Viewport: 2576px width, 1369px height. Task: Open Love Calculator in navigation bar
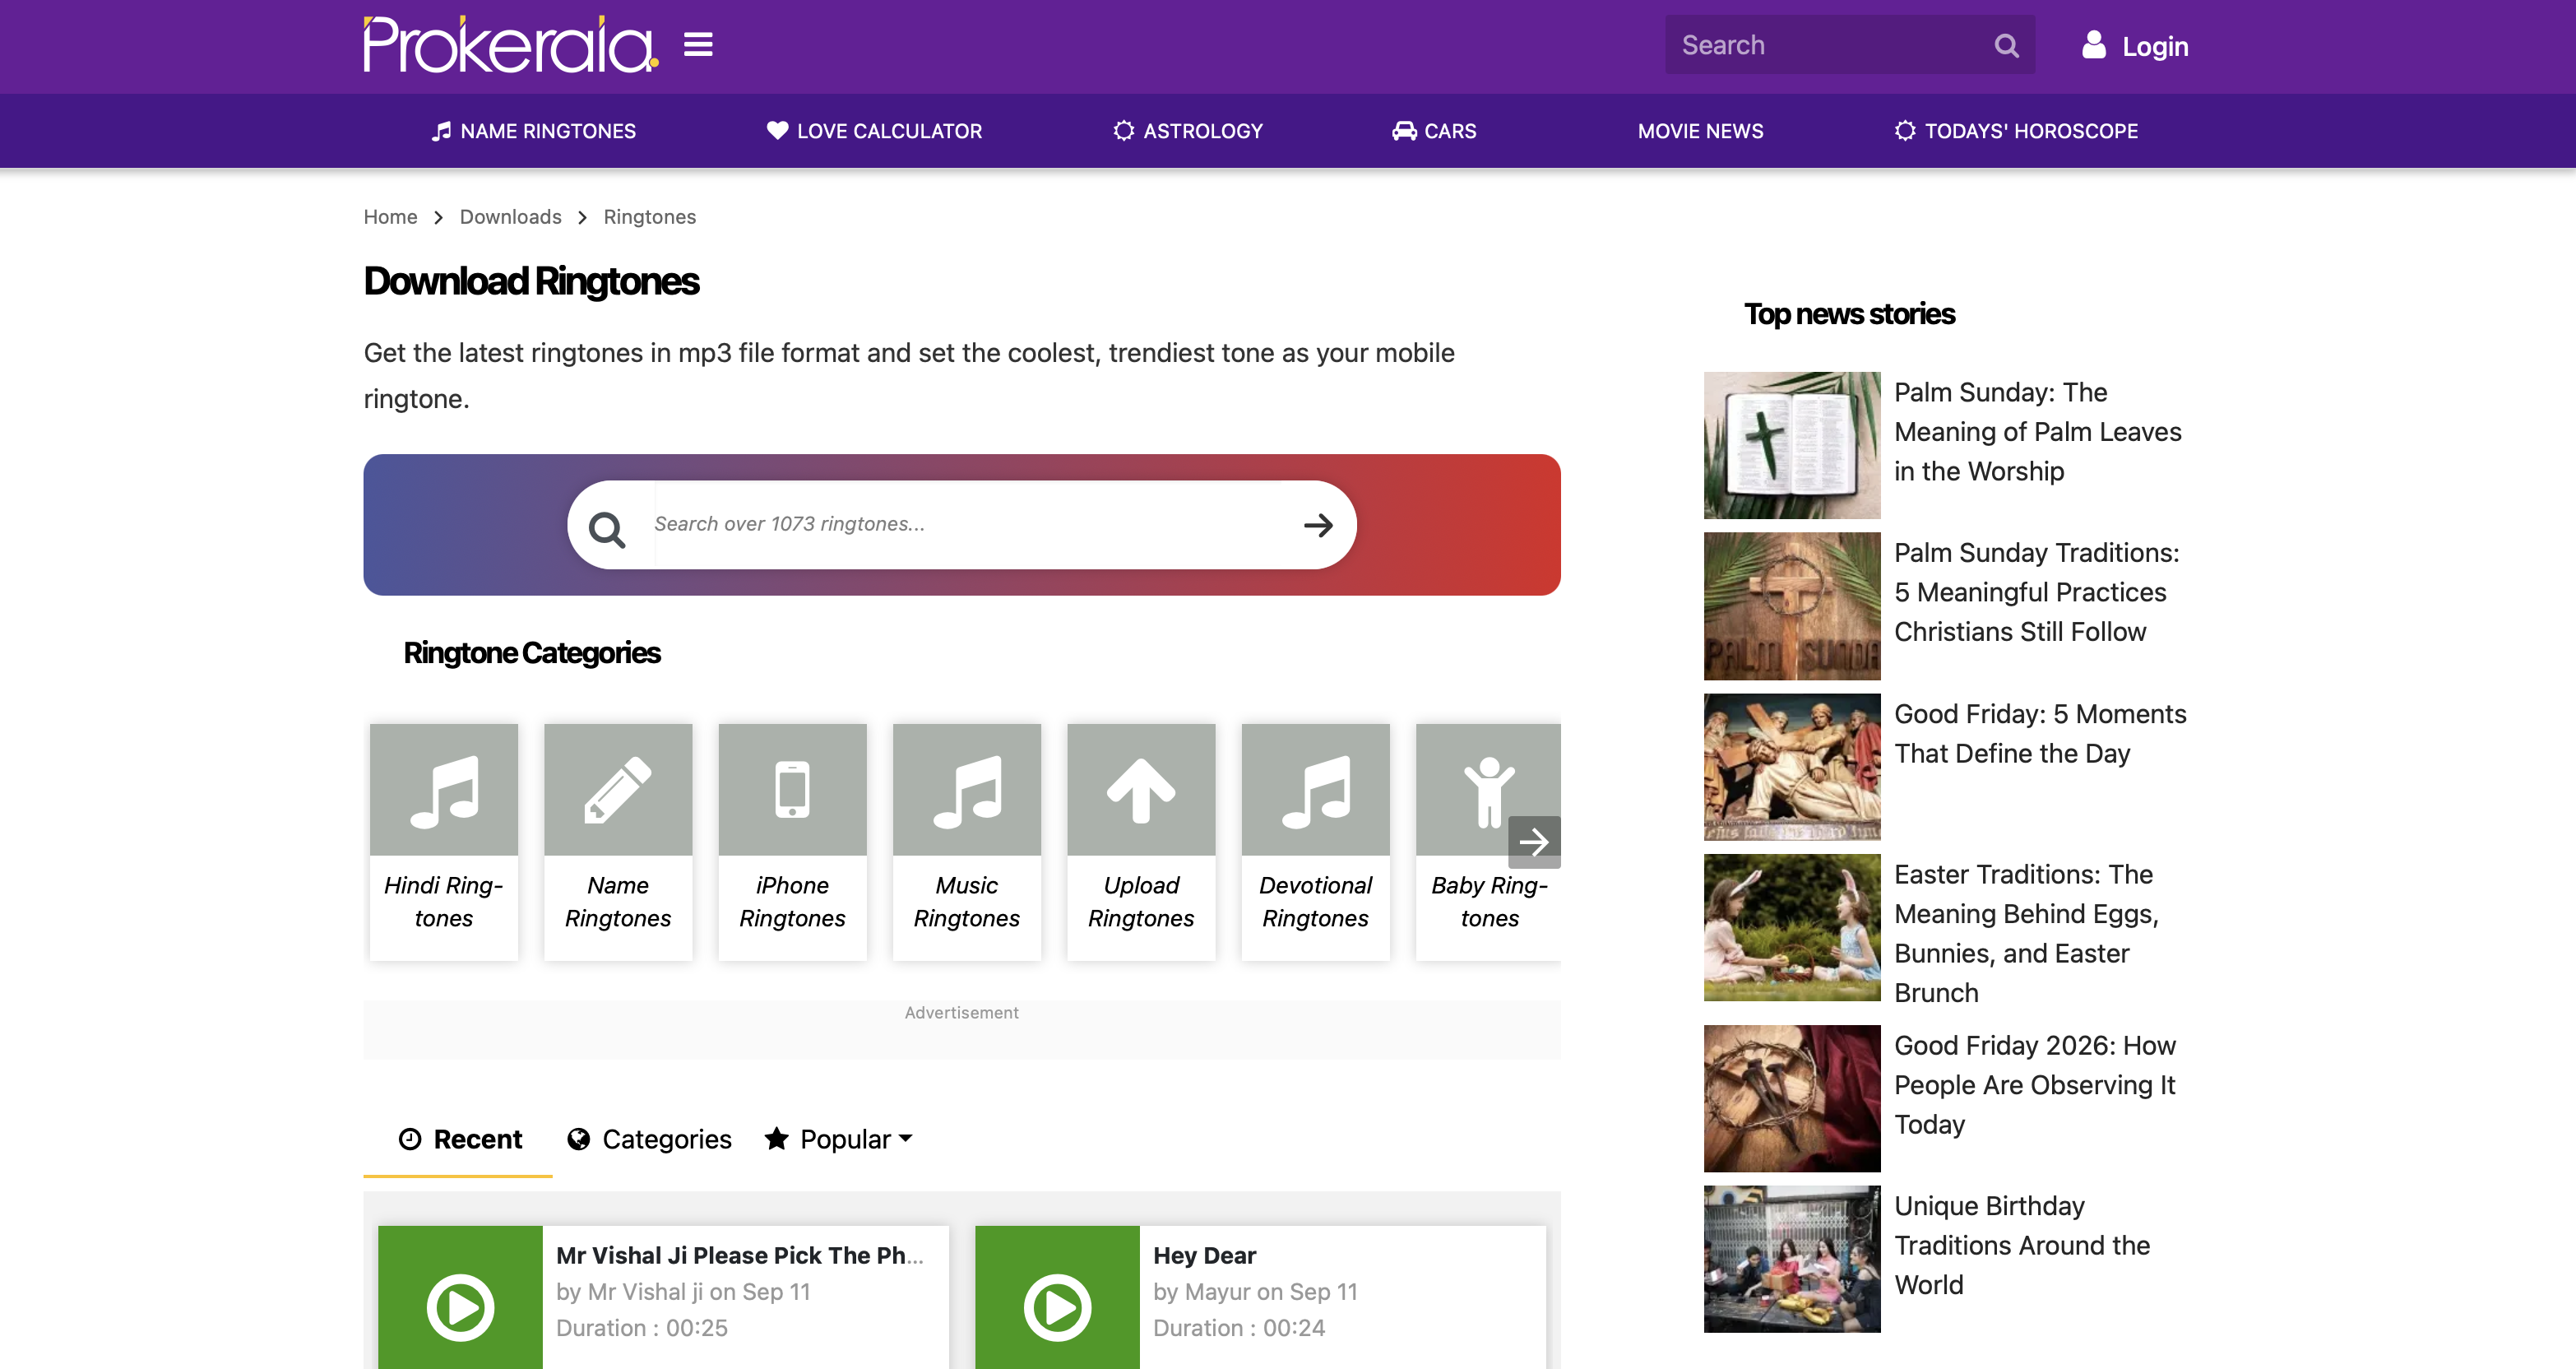pyautogui.click(x=874, y=131)
